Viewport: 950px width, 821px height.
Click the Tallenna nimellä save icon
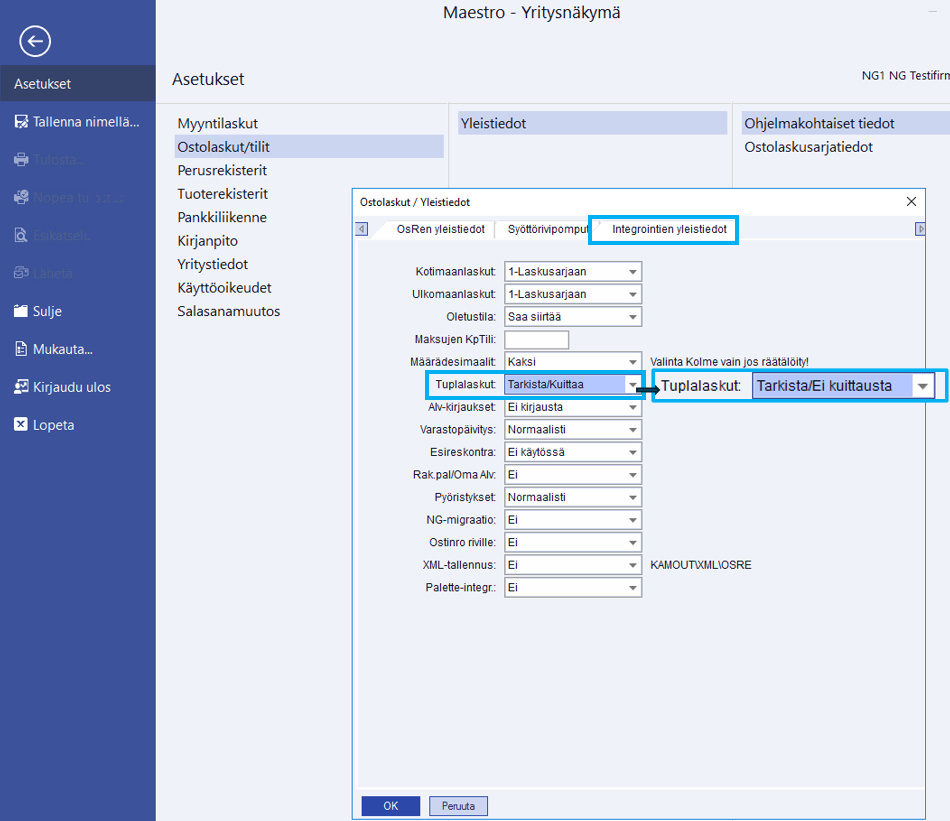coord(21,122)
